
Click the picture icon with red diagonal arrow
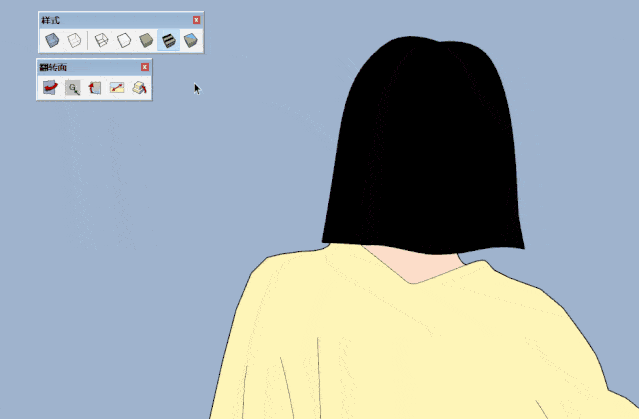tap(118, 88)
